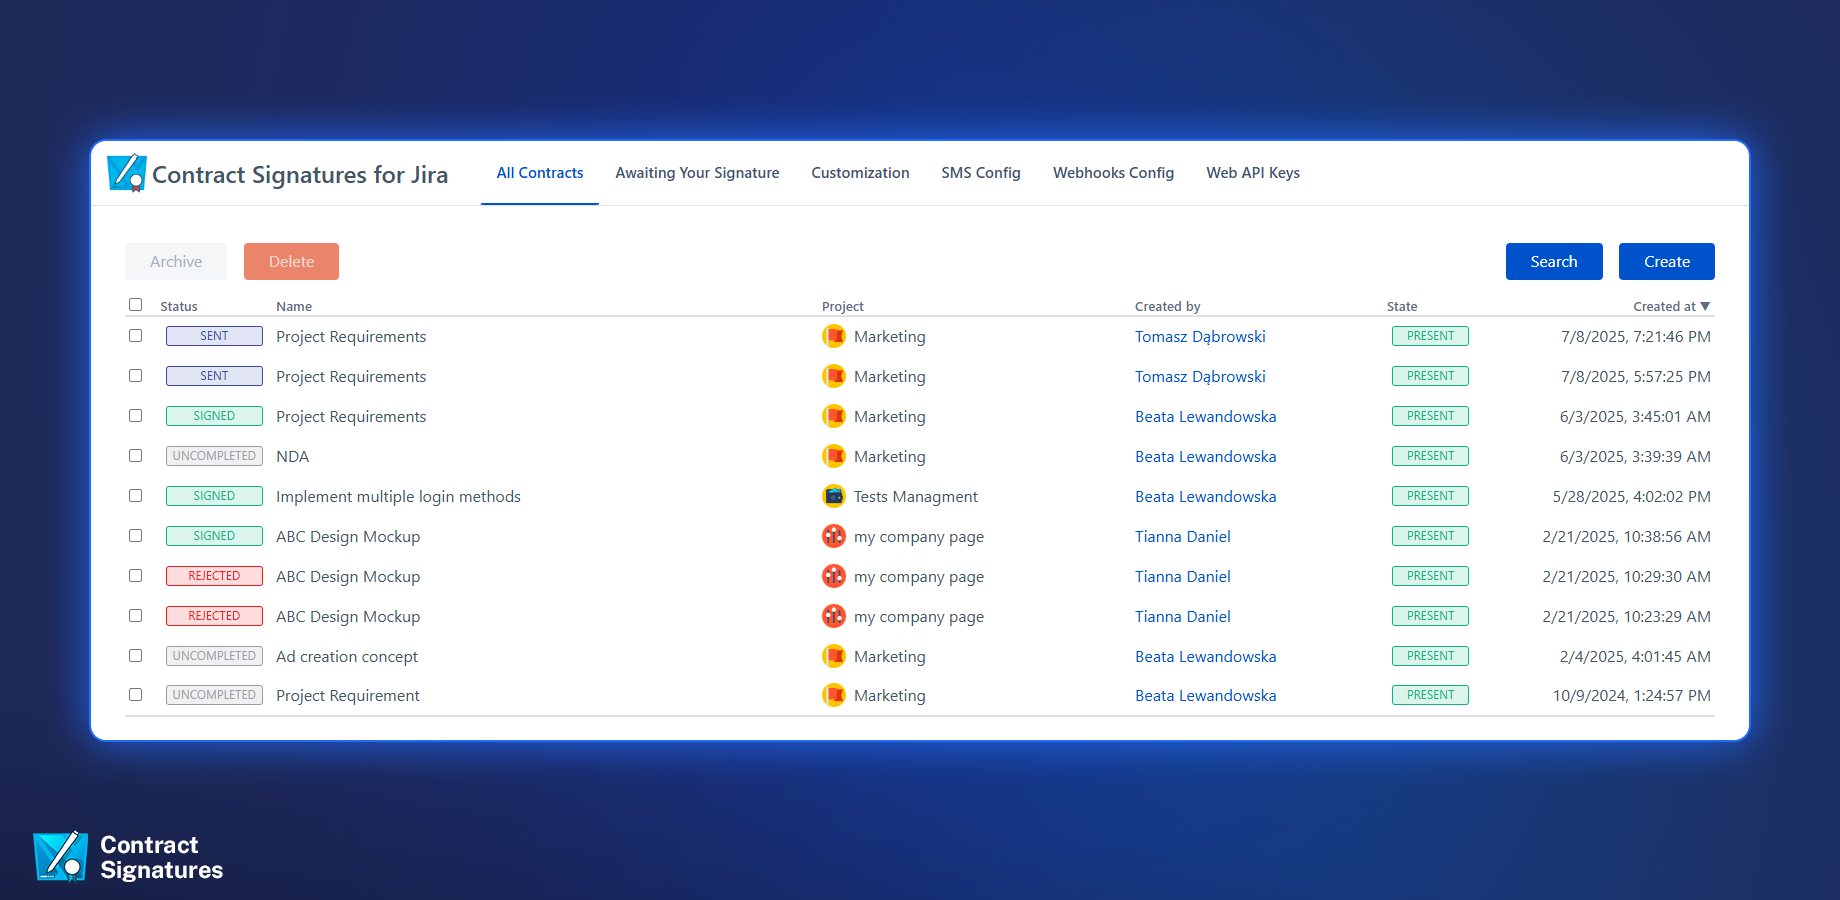Check the ABC Design Mockup signed row
1840x900 pixels.
point(136,536)
